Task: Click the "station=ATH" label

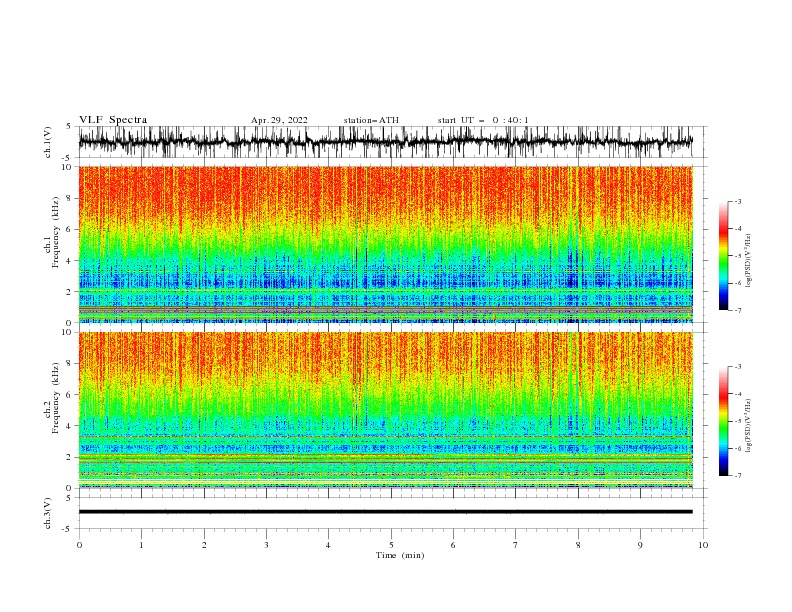Action: click(x=371, y=120)
